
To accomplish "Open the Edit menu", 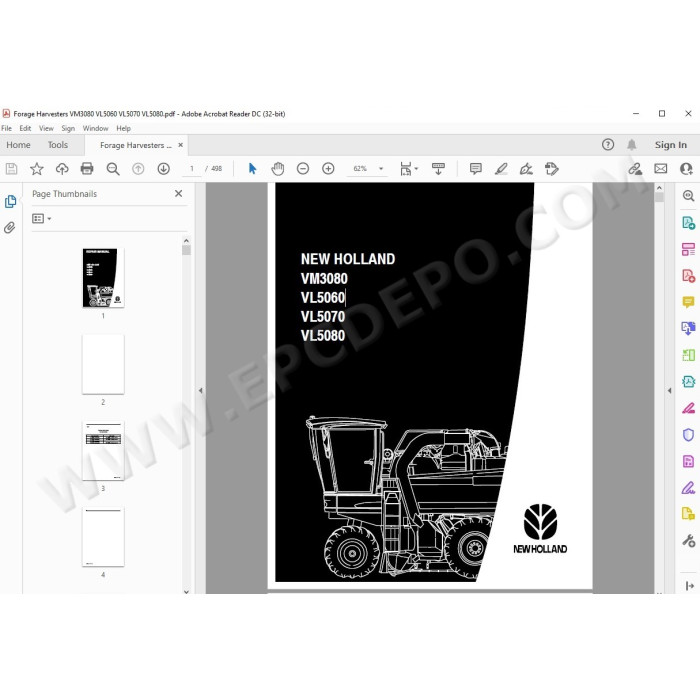I will [x=25, y=128].
